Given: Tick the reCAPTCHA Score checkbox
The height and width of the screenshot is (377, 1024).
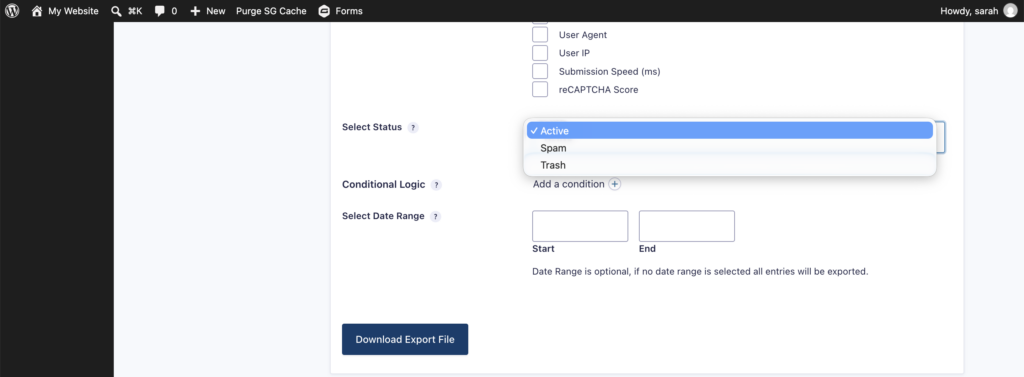Looking at the screenshot, I should 540,90.
